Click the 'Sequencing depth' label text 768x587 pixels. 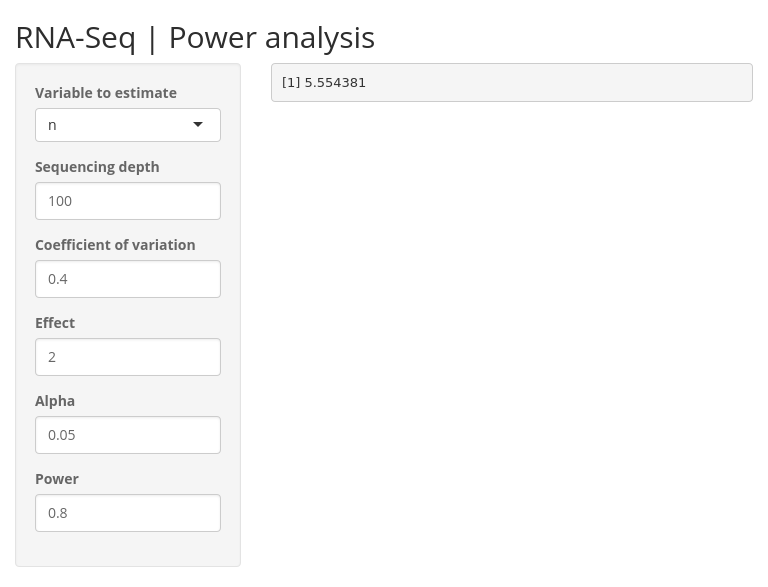[97, 167]
